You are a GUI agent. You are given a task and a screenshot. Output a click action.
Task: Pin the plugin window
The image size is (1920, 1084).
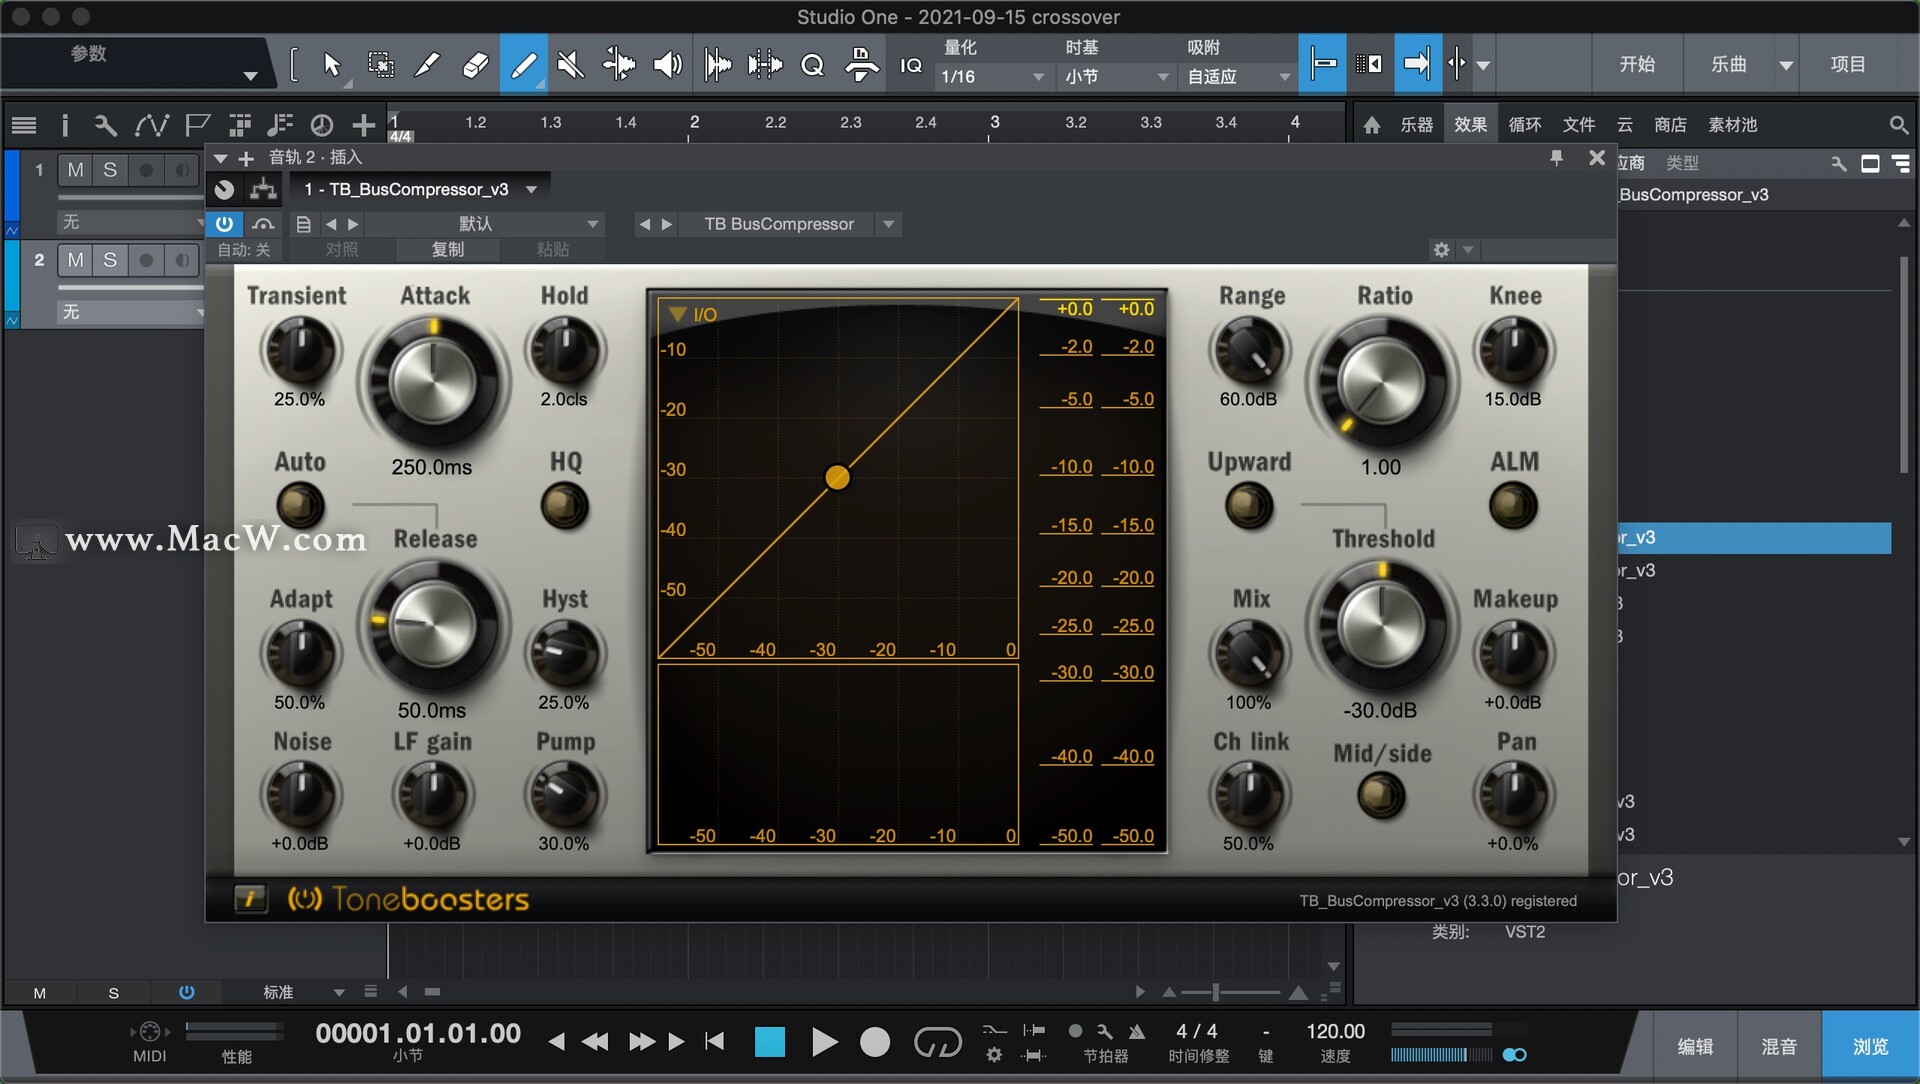[1556, 158]
